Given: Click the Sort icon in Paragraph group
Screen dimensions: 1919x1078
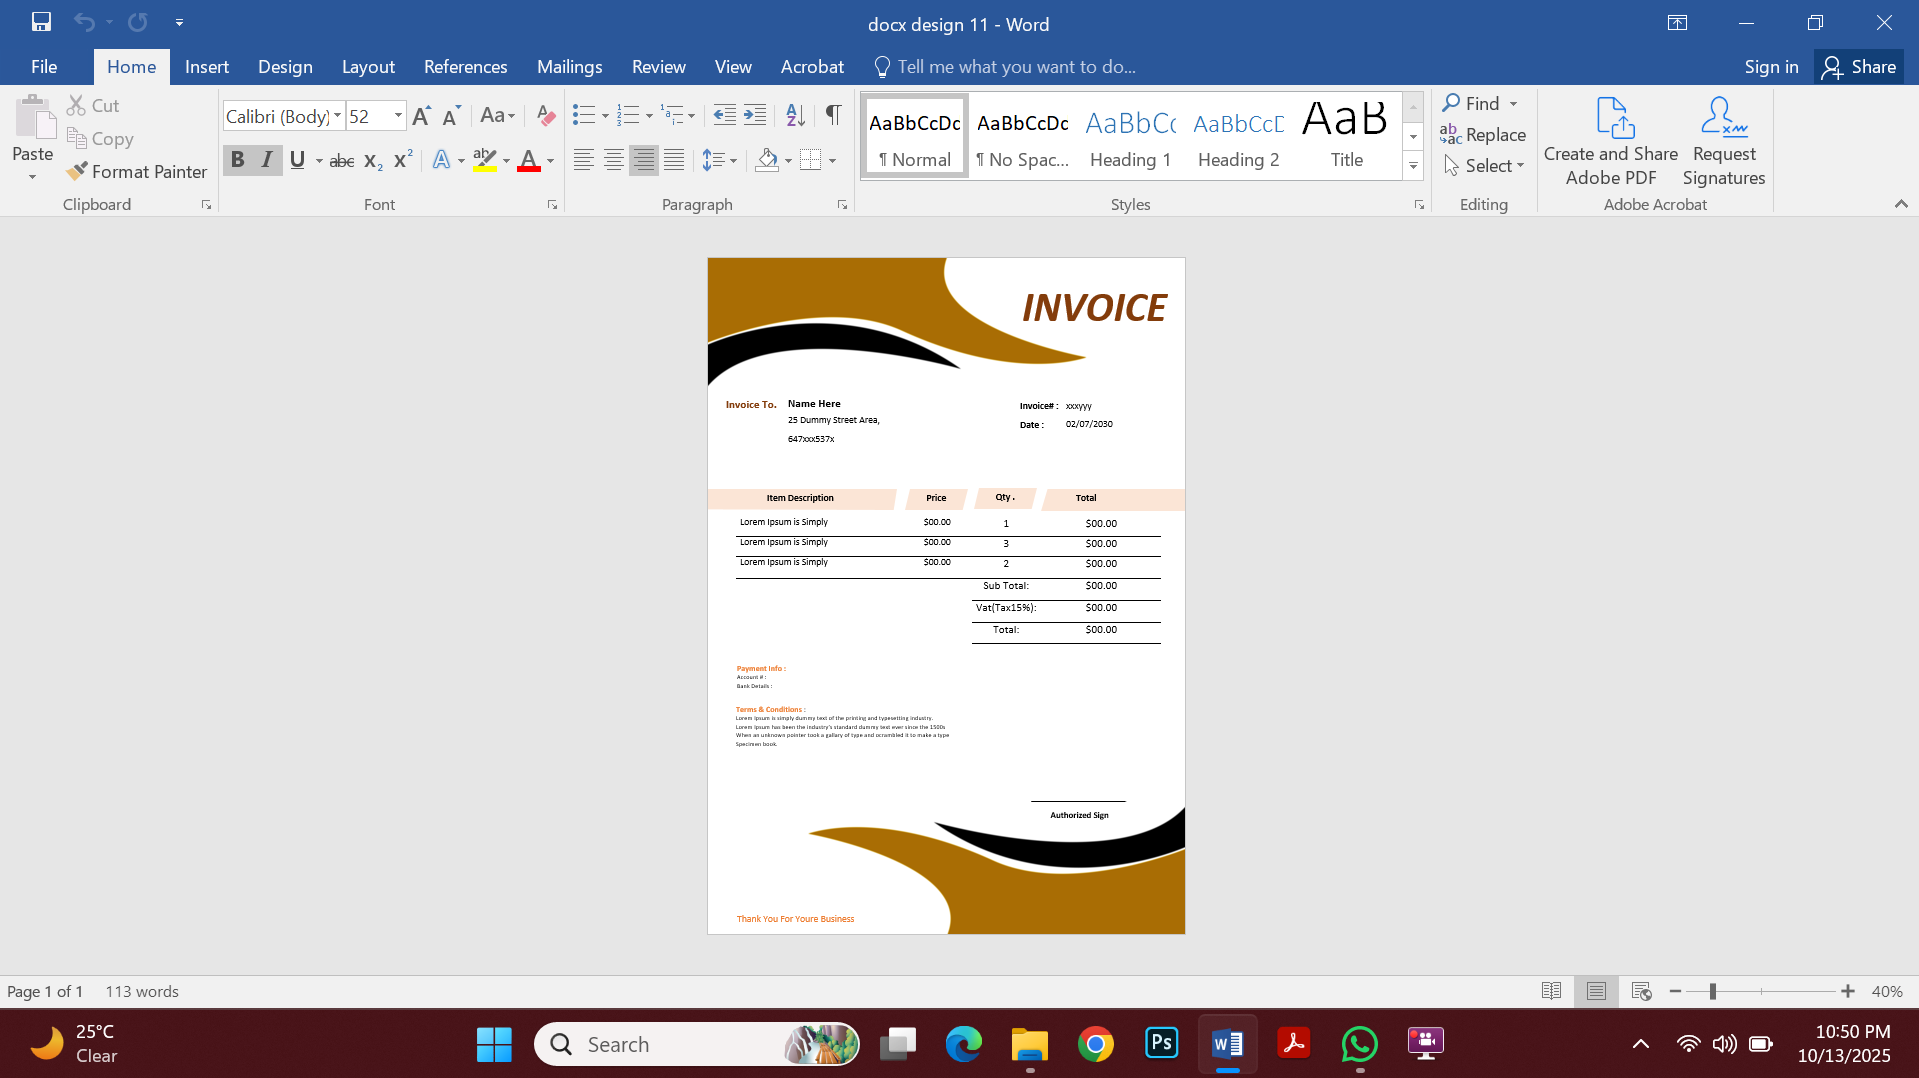Looking at the screenshot, I should [x=793, y=115].
